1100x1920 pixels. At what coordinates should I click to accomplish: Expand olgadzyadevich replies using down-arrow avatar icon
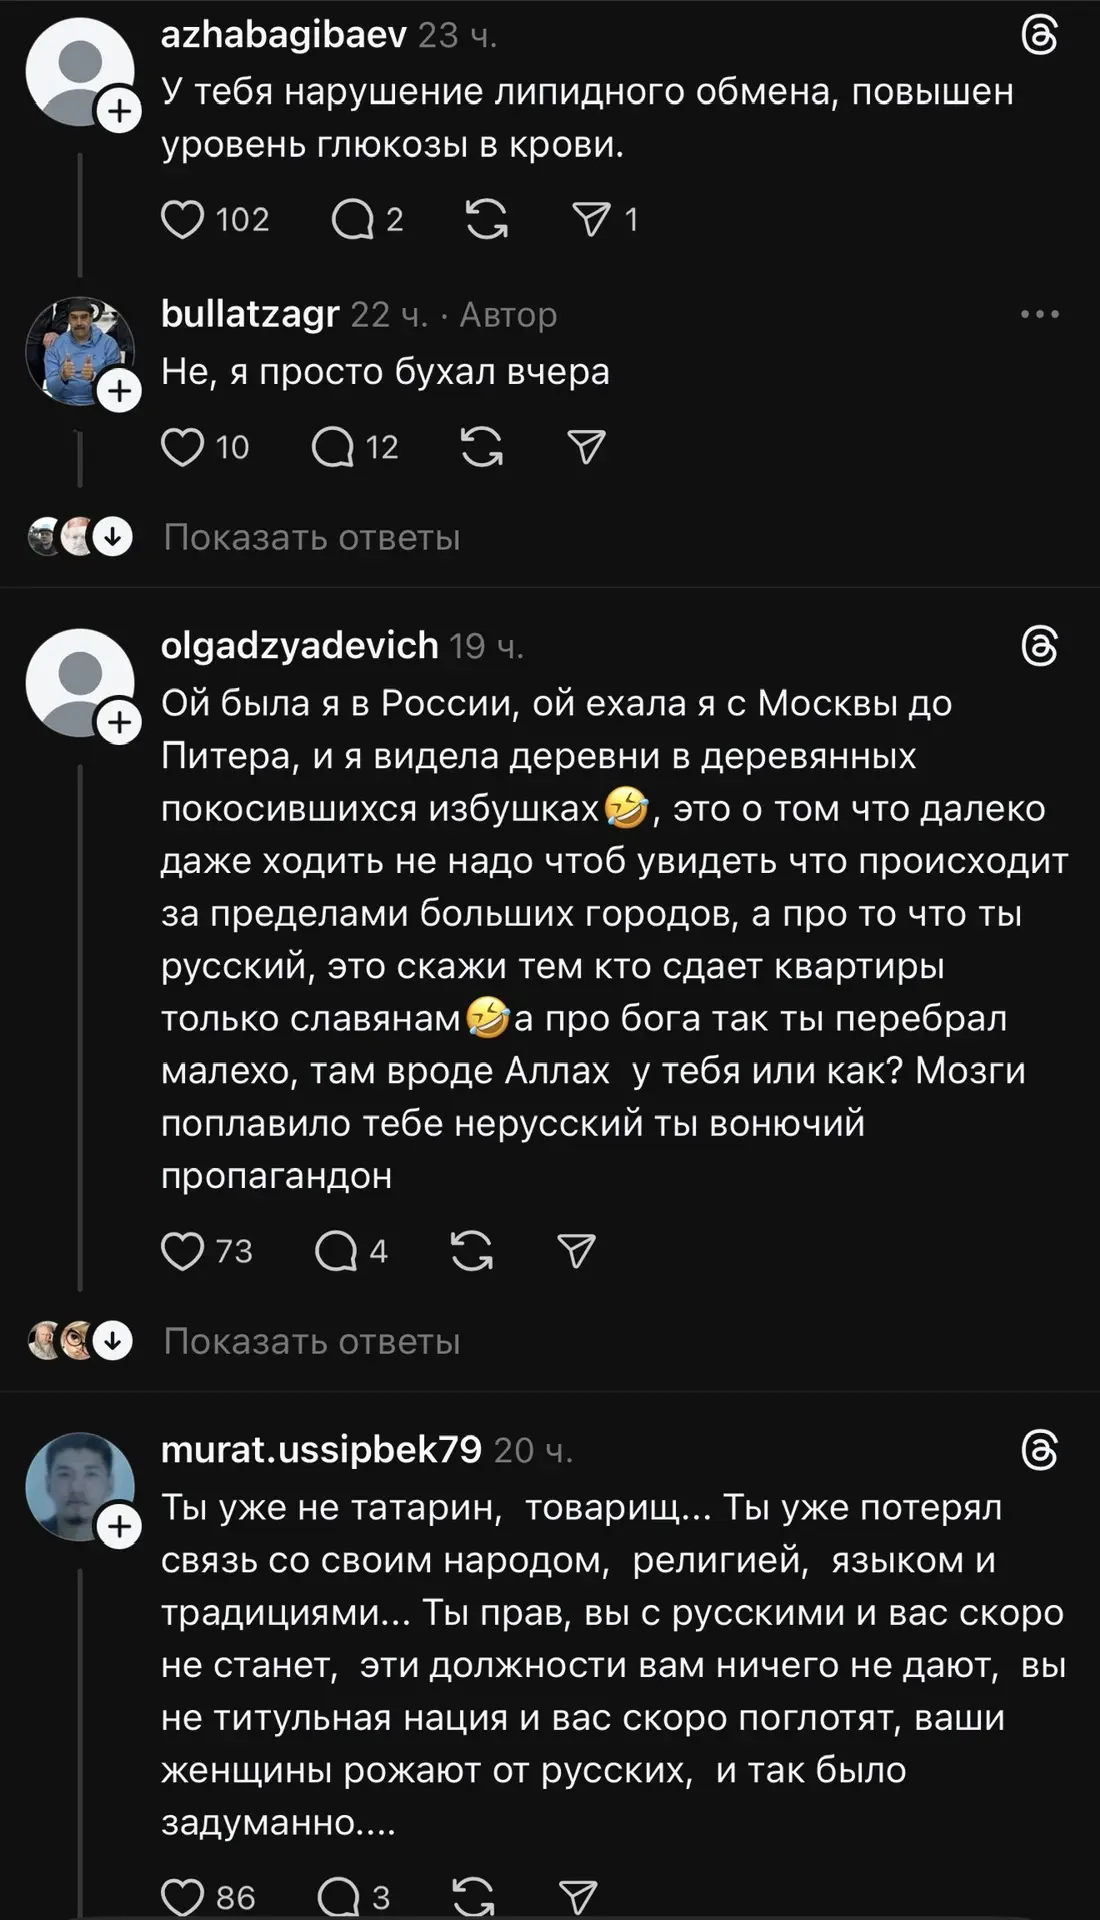(113, 1341)
